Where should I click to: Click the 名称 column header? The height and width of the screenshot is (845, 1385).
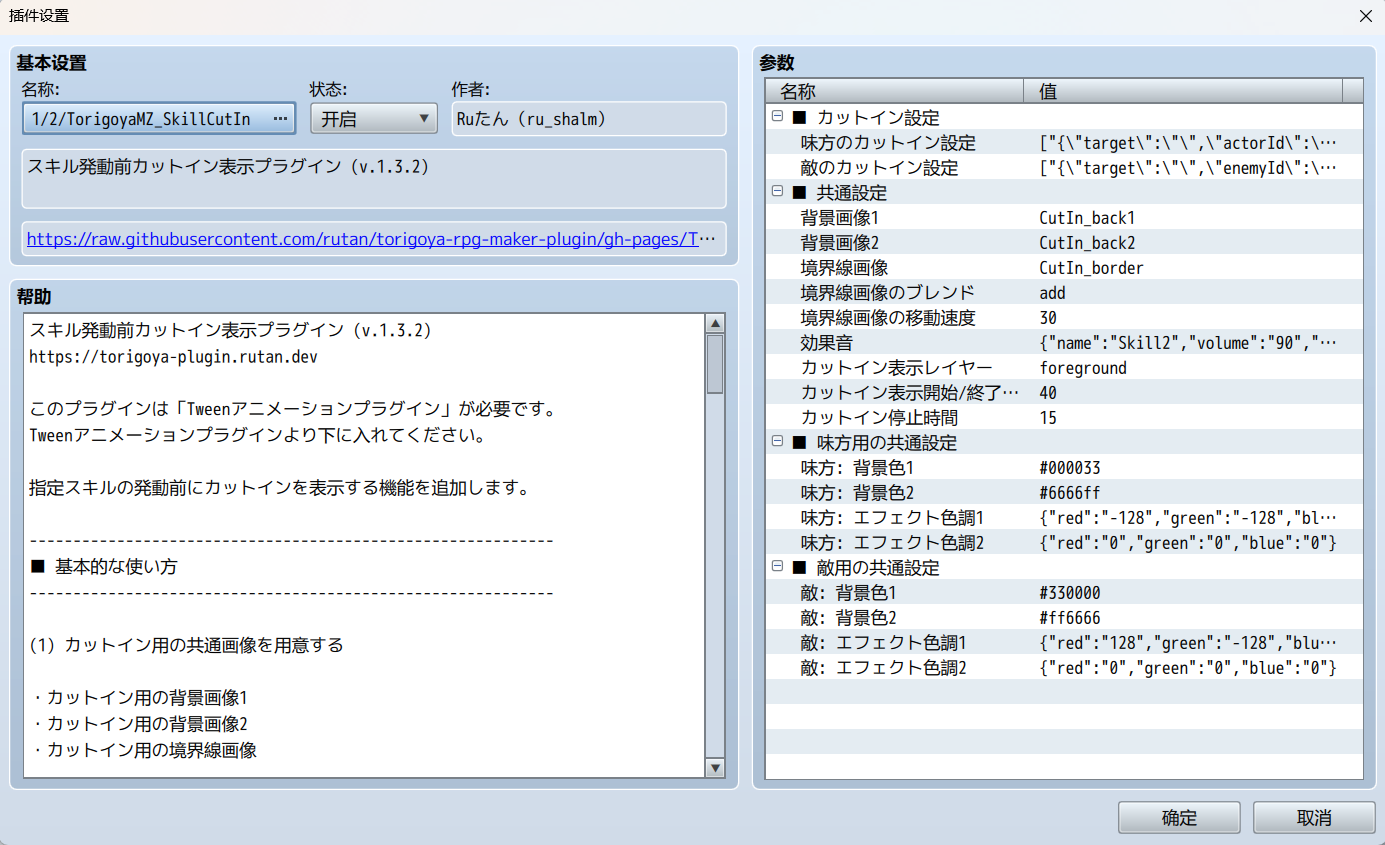[895, 91]
